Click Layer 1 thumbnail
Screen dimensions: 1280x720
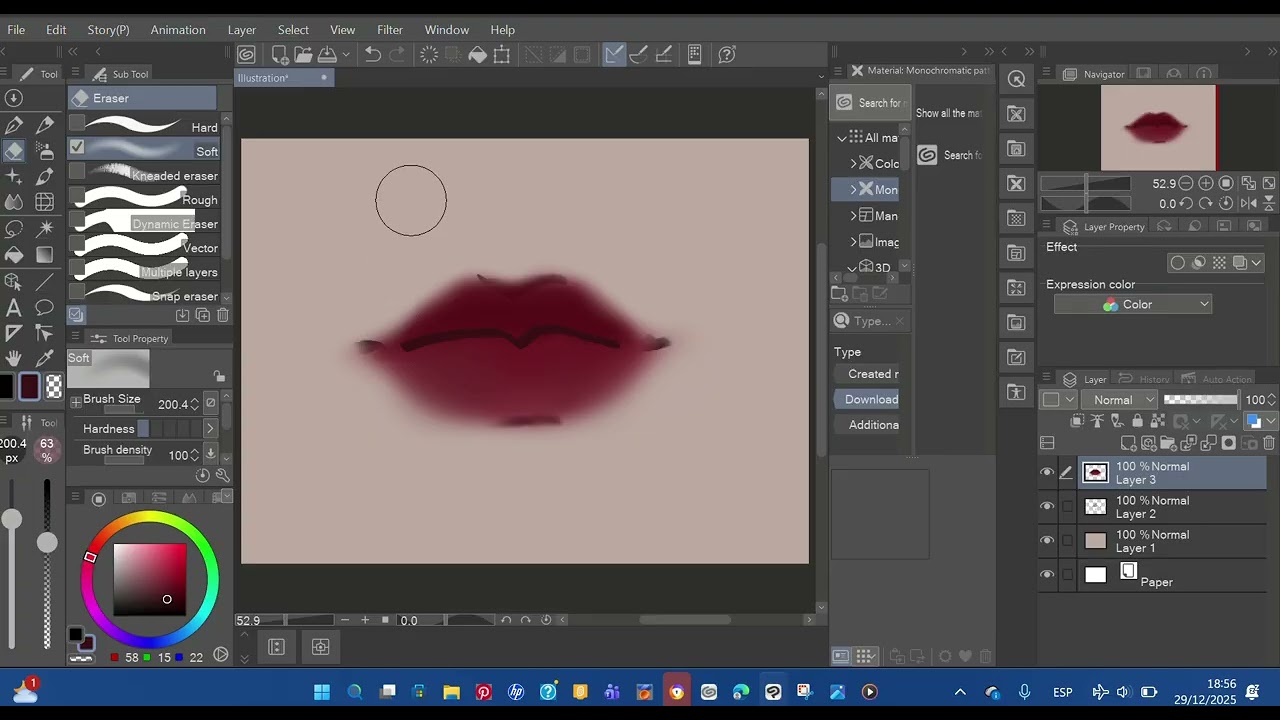1096,541
